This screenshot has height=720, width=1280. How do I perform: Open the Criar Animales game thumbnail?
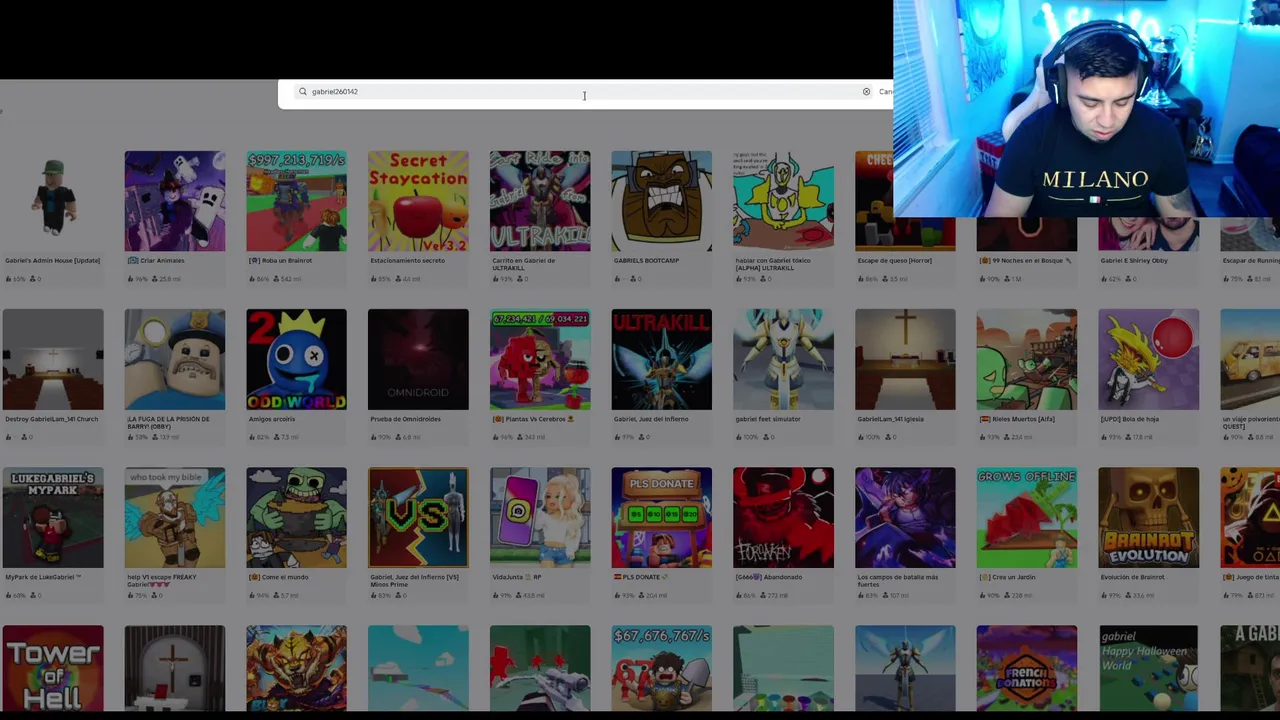pyautogui.click(x=175, y=201)
